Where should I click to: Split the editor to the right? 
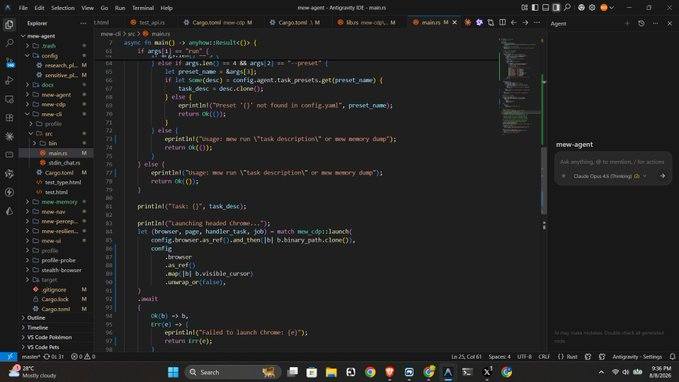tap(502, 23)
